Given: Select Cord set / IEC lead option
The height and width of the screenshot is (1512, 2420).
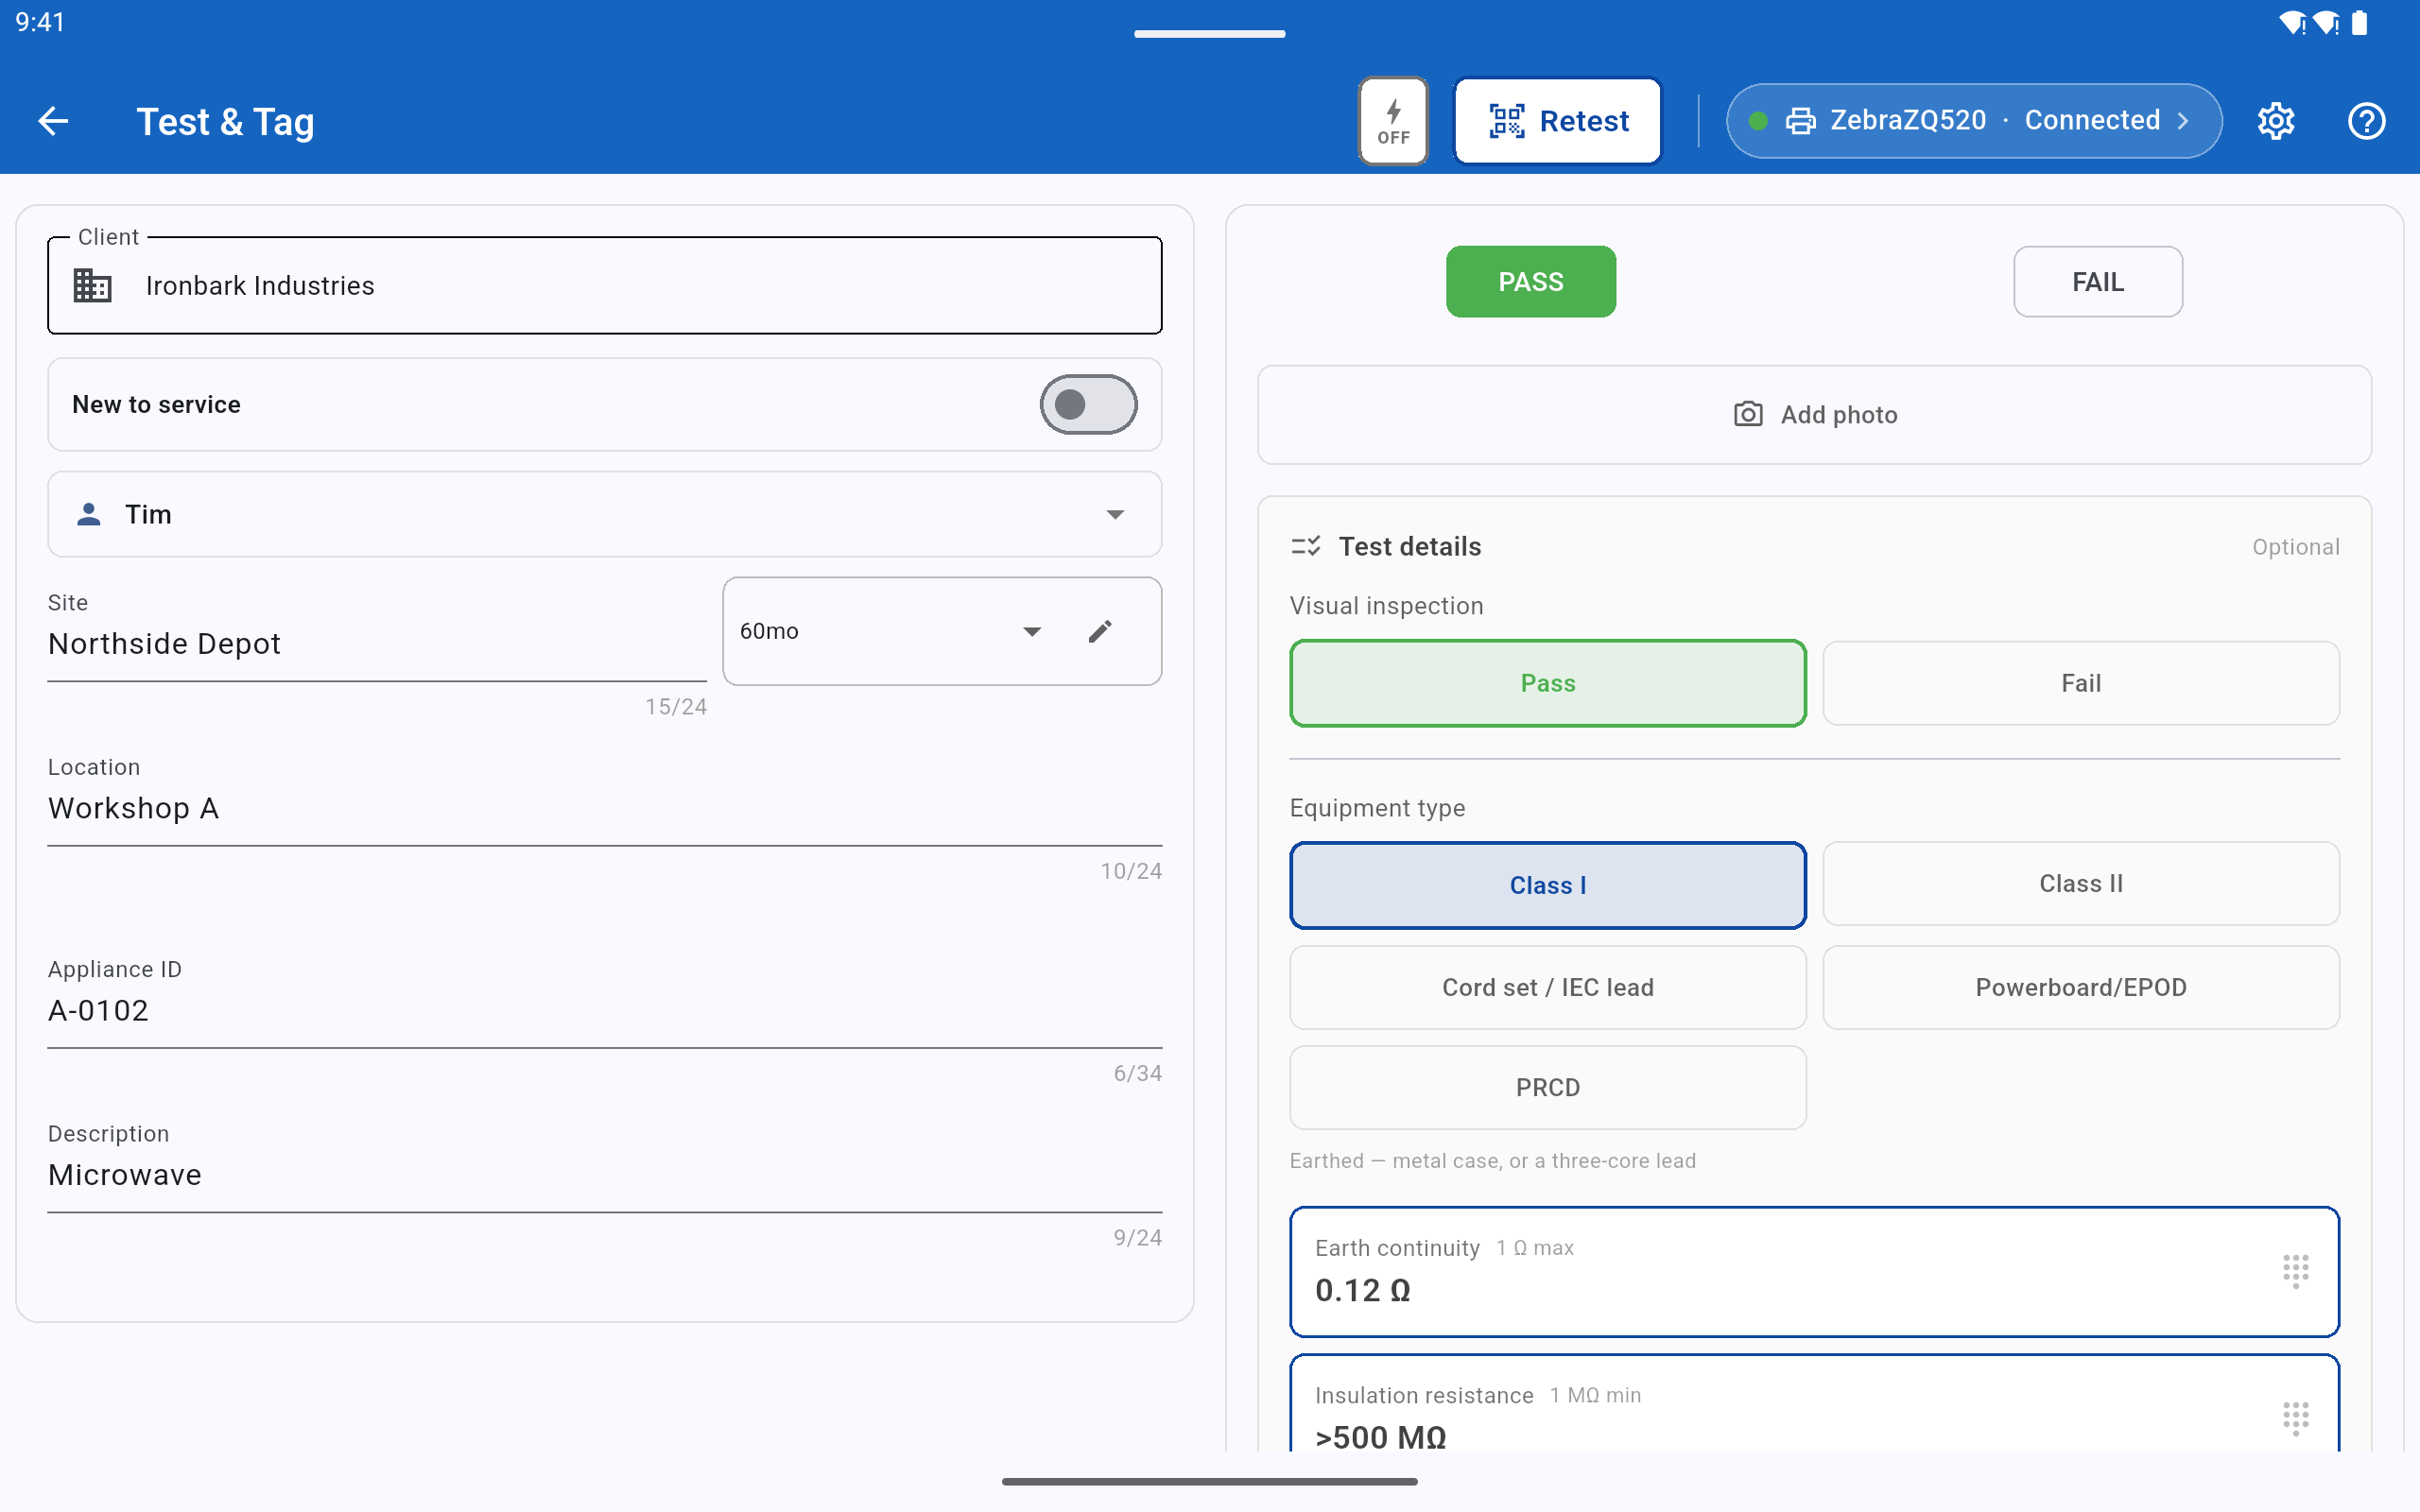Looking at the screenshot, I should pos(1548,988).
